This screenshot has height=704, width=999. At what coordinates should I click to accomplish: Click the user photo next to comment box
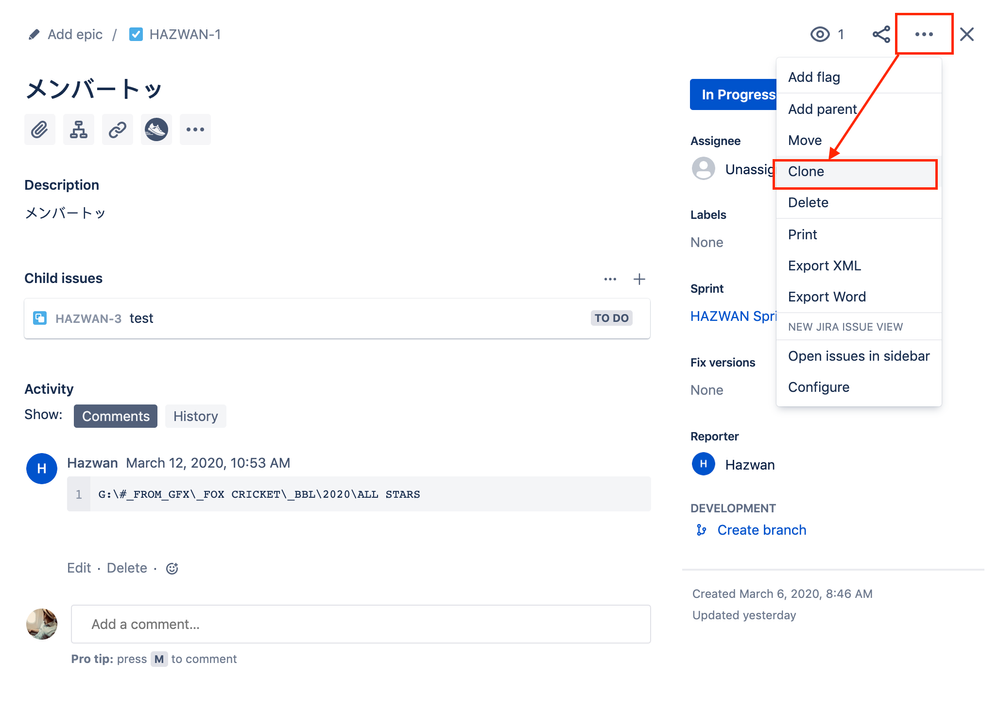(41, 624)
